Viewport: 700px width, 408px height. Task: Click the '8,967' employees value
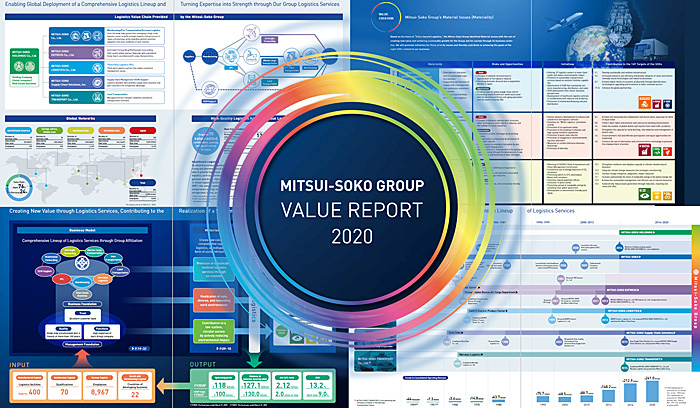tap(100, 392)
